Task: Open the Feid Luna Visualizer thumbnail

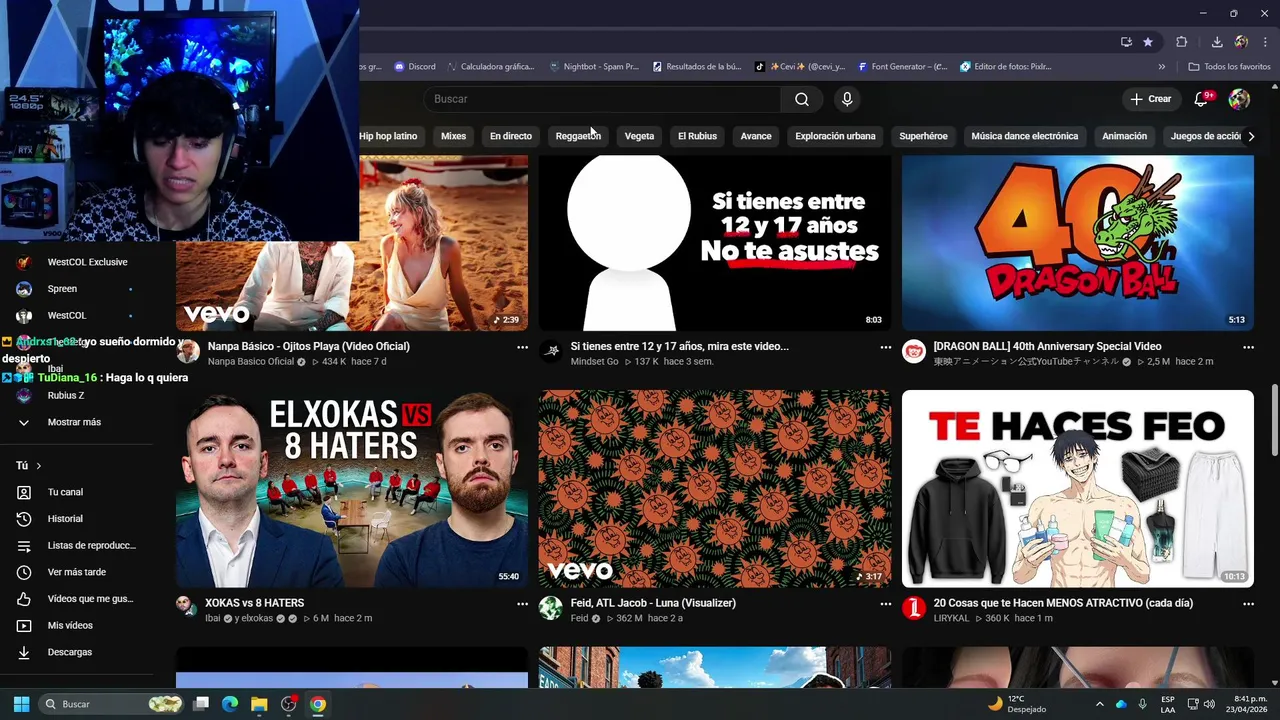Action: pyautogui.click(x=714, y=489)
